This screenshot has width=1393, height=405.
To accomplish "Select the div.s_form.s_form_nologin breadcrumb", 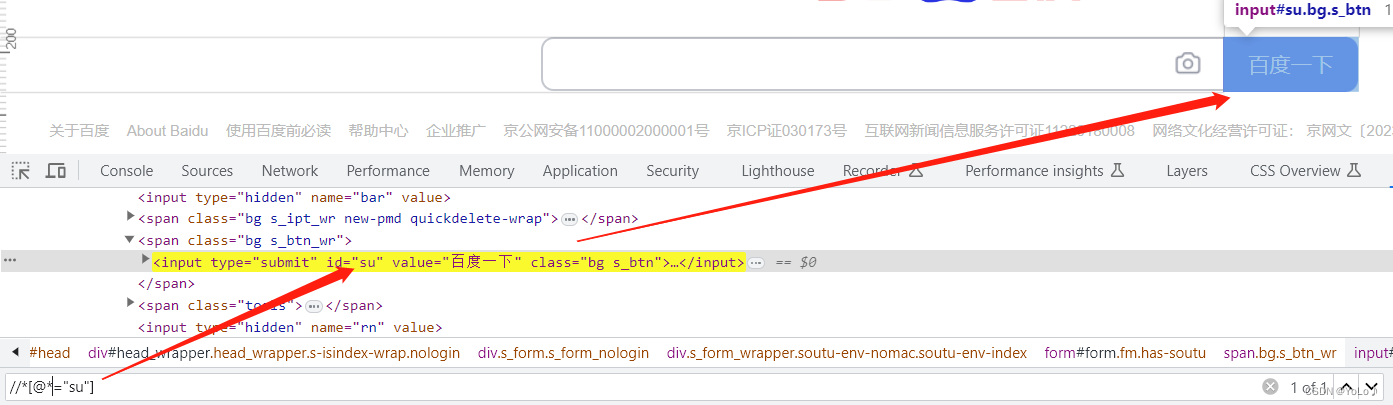I will [563, 353].
